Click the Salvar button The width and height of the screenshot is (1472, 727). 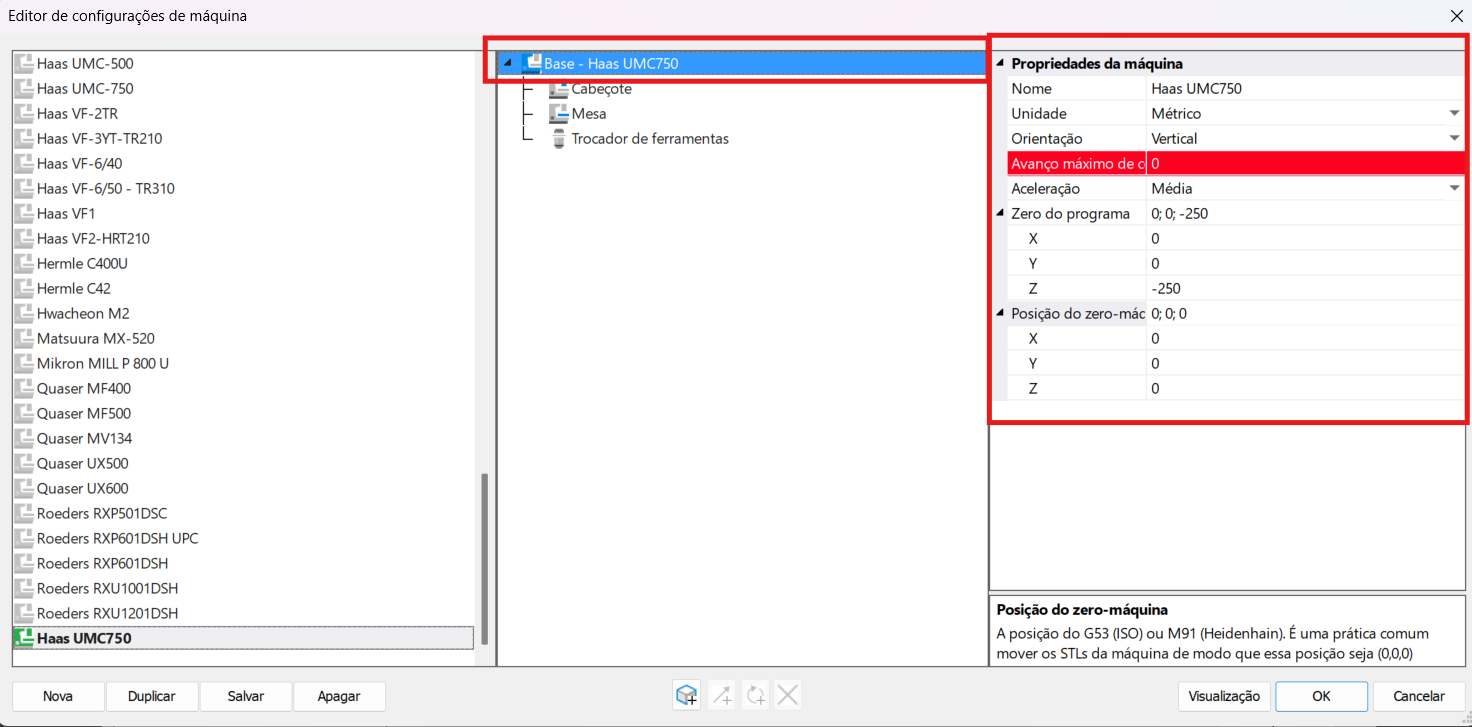coord(246,696)
